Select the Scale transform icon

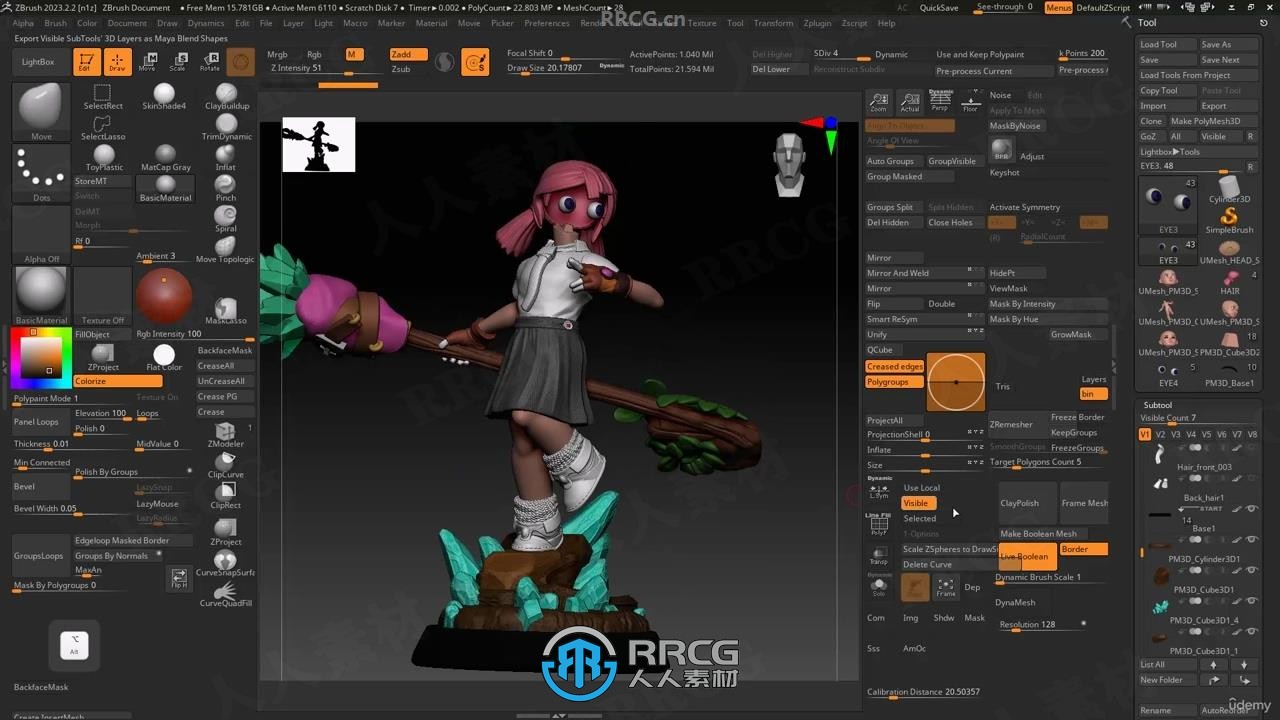tap(177, 62)
